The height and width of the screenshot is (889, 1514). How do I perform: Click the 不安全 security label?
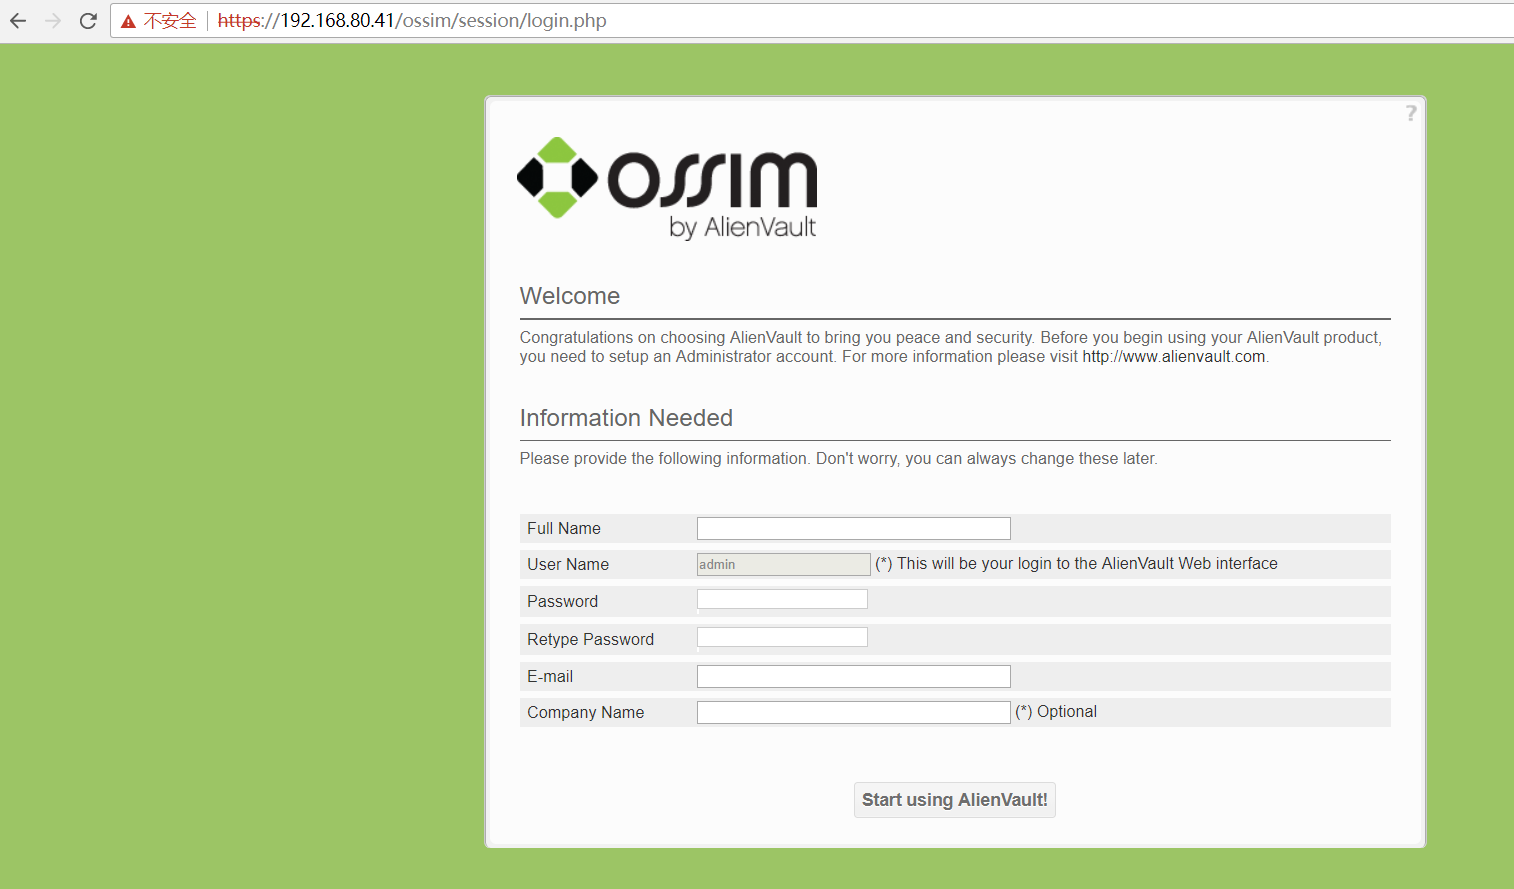pos(170,21)
